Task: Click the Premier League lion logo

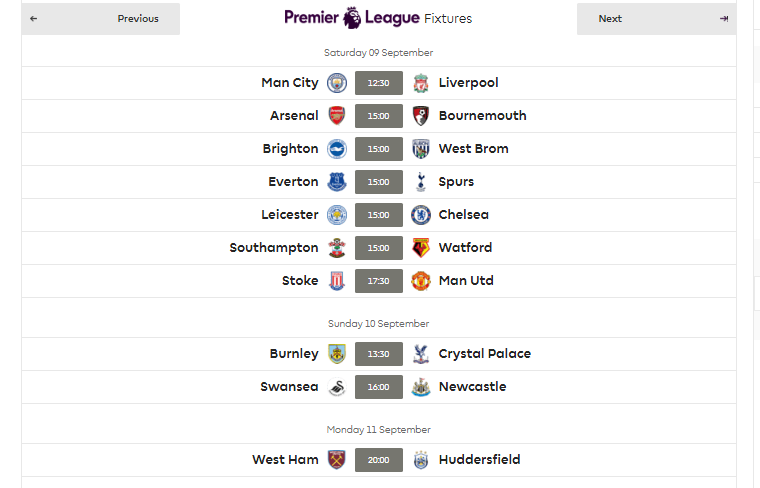Action: (x=352, y=18)
